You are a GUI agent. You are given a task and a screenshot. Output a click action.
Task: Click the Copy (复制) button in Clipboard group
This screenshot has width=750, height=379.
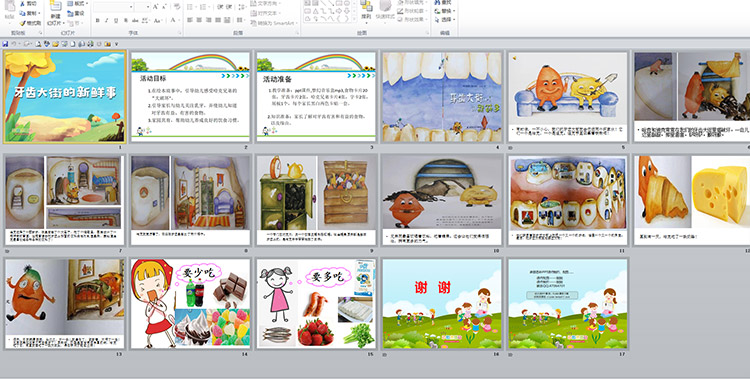30,13
